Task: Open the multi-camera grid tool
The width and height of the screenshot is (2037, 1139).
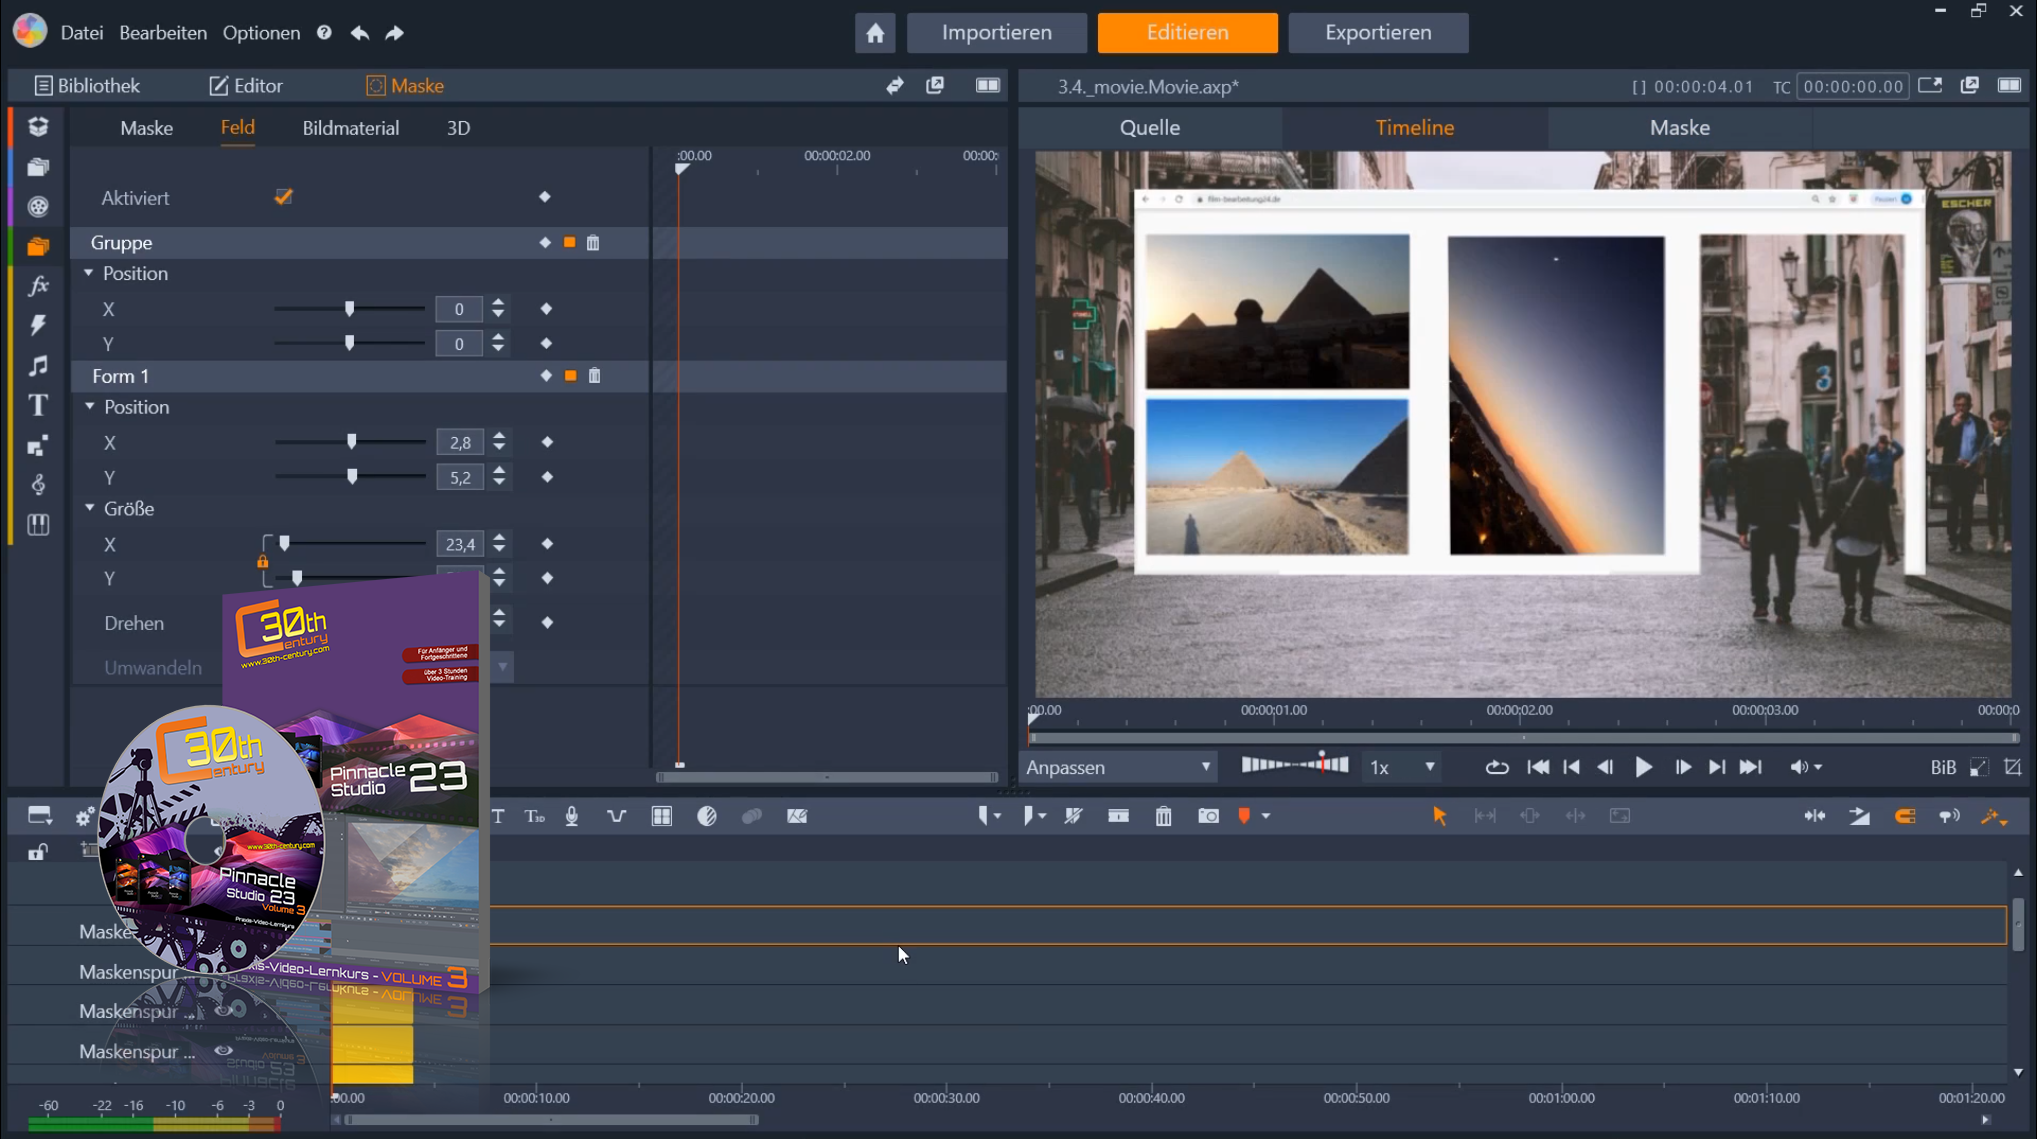Action: [x=661, y=816]
